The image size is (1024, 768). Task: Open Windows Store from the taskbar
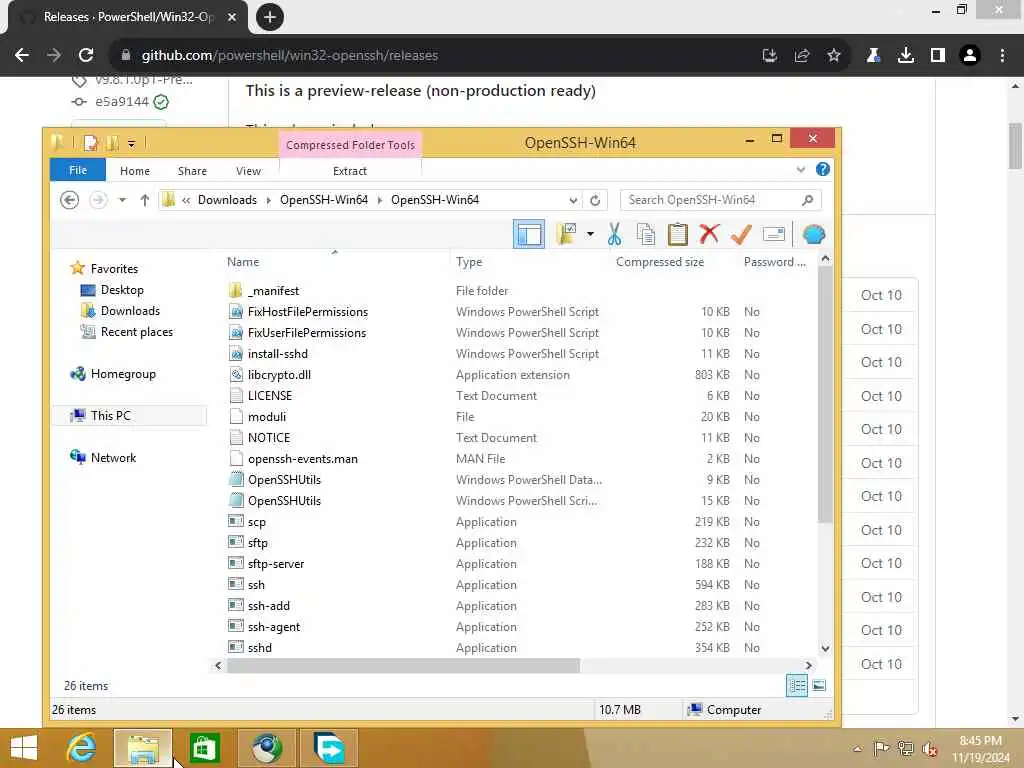[204, 748]
